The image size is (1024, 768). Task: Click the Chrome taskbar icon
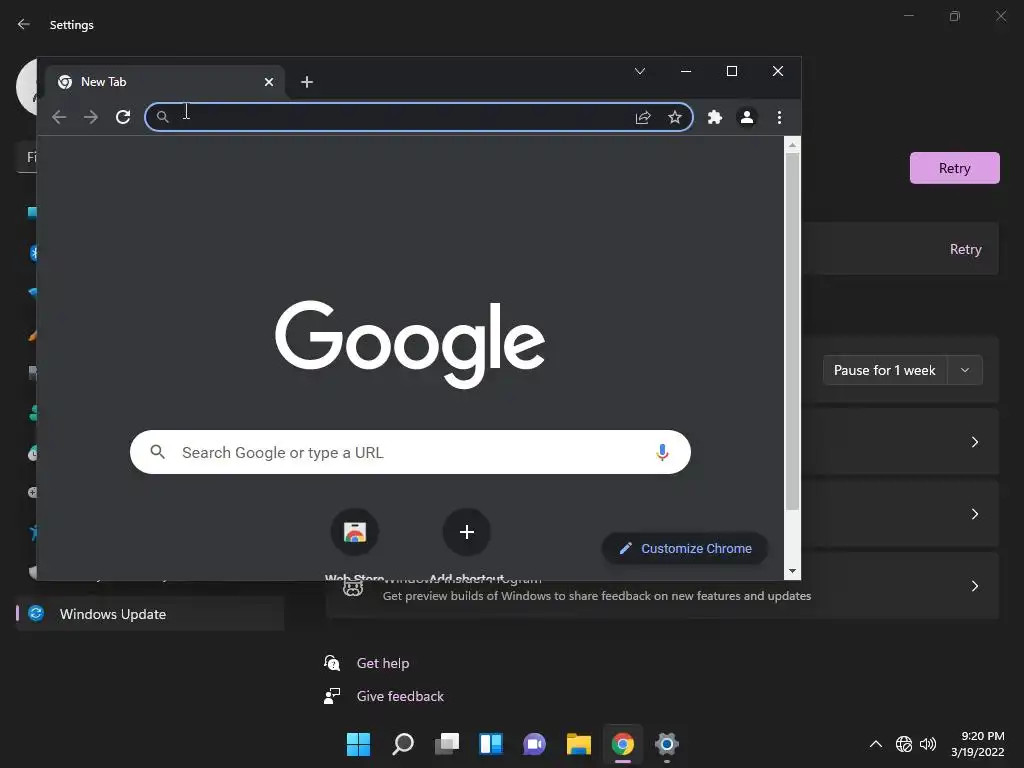622,744
